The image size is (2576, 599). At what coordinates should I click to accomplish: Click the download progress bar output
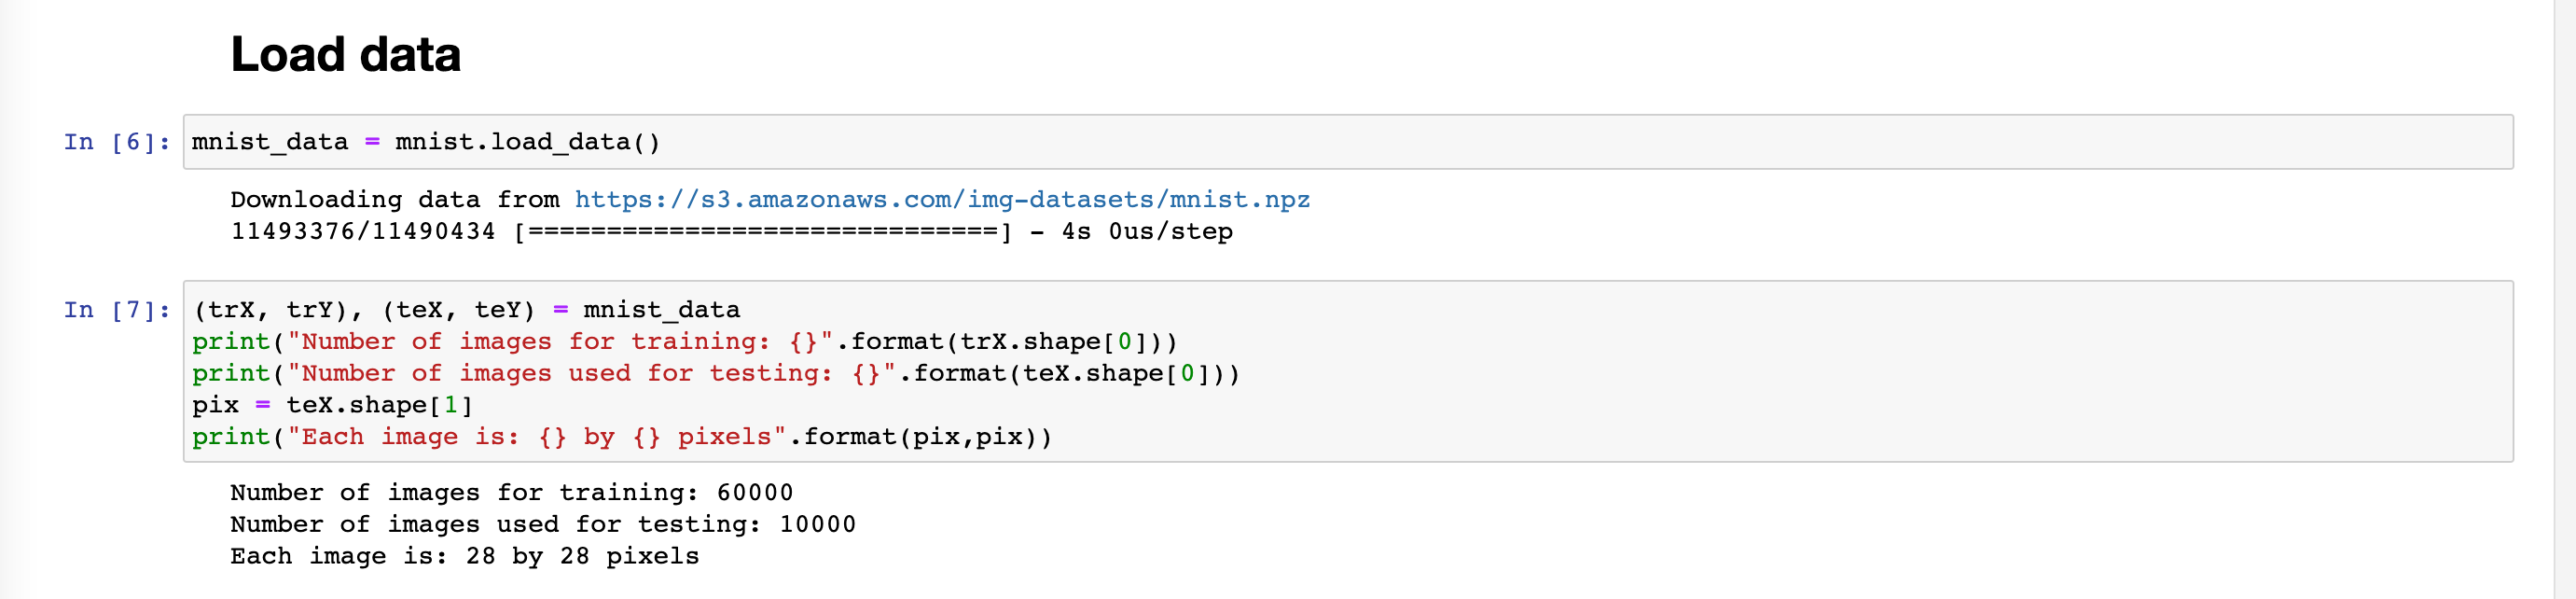pos(763,232)
